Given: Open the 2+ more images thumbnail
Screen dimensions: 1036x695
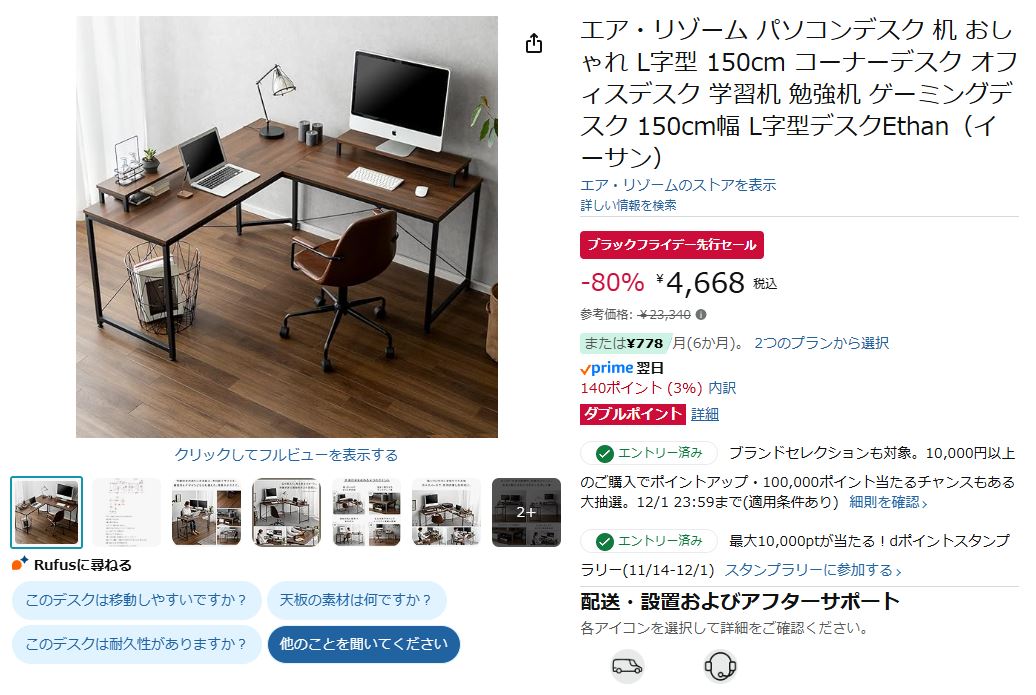Looking at the screenshot, I should [x=526, y=512].
